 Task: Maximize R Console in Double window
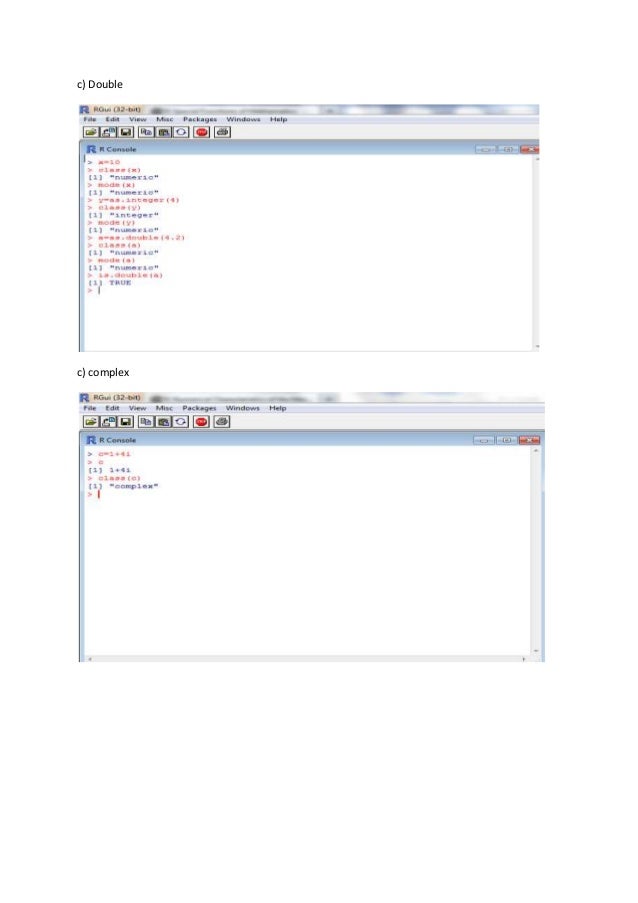[x=507, y=150]
